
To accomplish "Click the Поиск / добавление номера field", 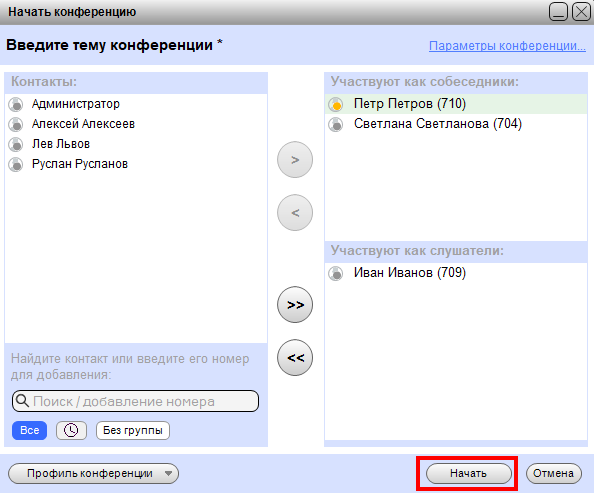I will pos(135,401).
